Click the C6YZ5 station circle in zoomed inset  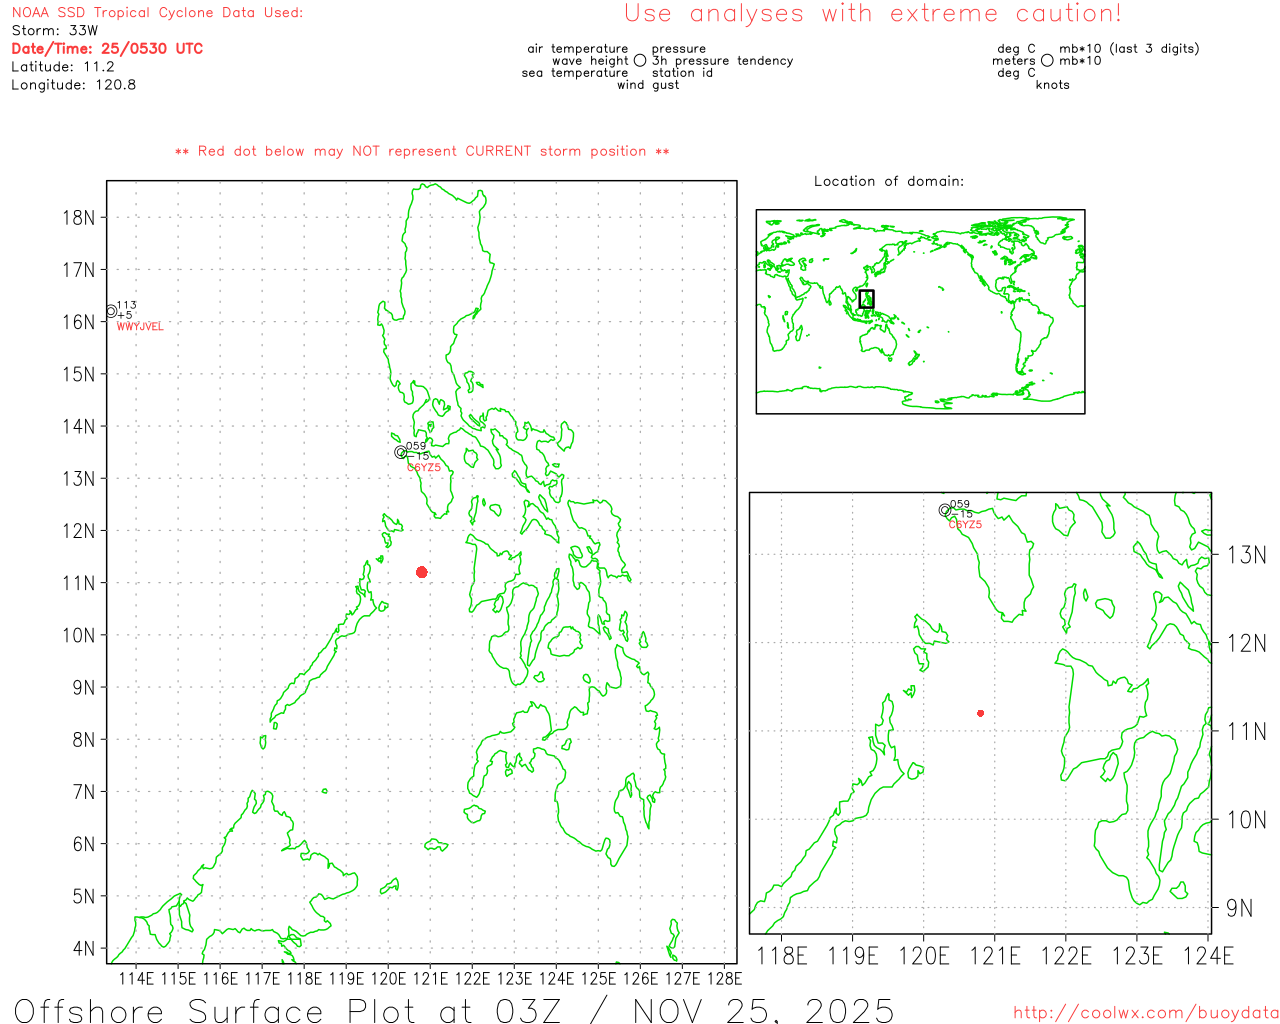(x=944, y=510)
